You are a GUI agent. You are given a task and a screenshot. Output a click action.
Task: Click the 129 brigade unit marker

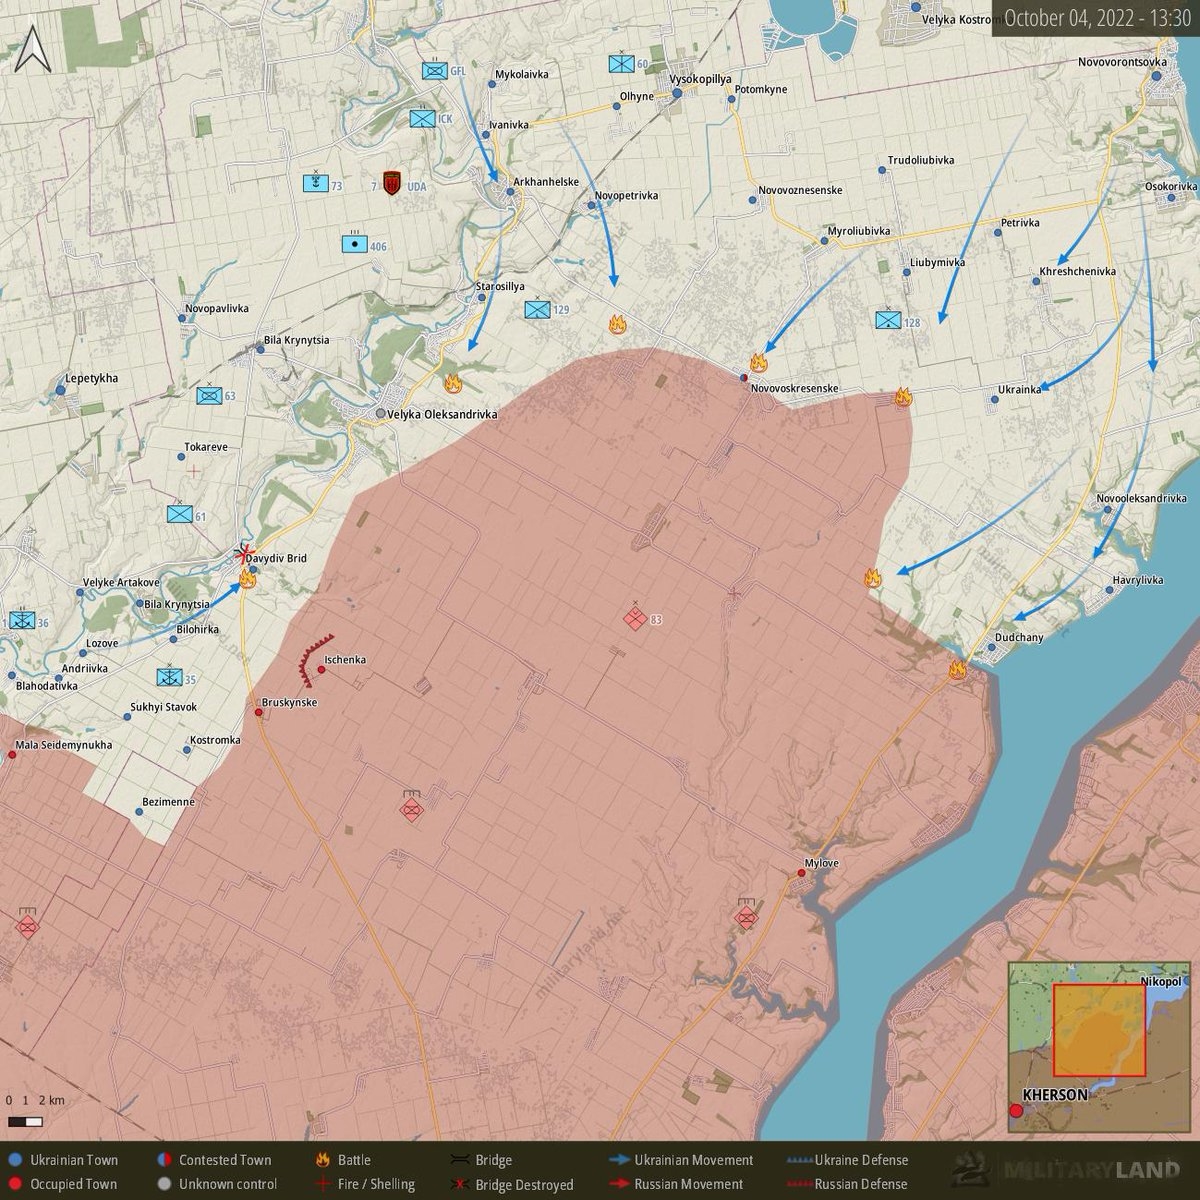(x=538, y=310)
